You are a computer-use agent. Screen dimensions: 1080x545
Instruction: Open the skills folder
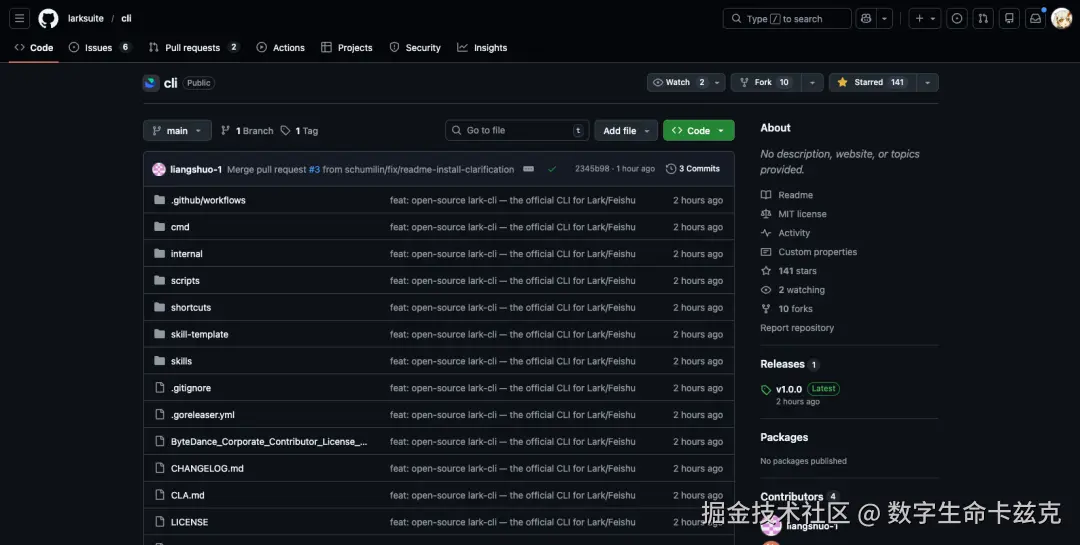(181, 361)
